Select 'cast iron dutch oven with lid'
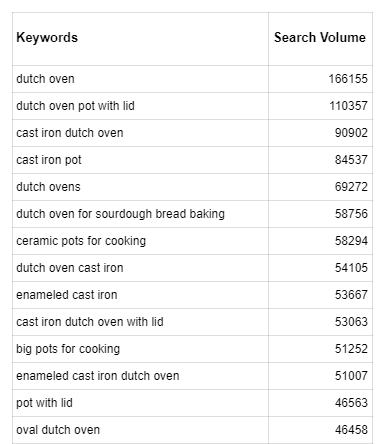The image size is (385, 444). click(90, 322)
